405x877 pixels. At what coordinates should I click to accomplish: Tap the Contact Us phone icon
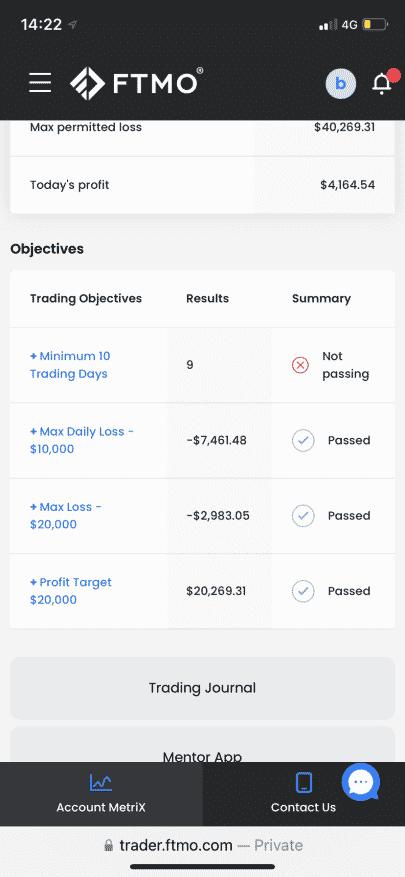click(x=304, y=782)
